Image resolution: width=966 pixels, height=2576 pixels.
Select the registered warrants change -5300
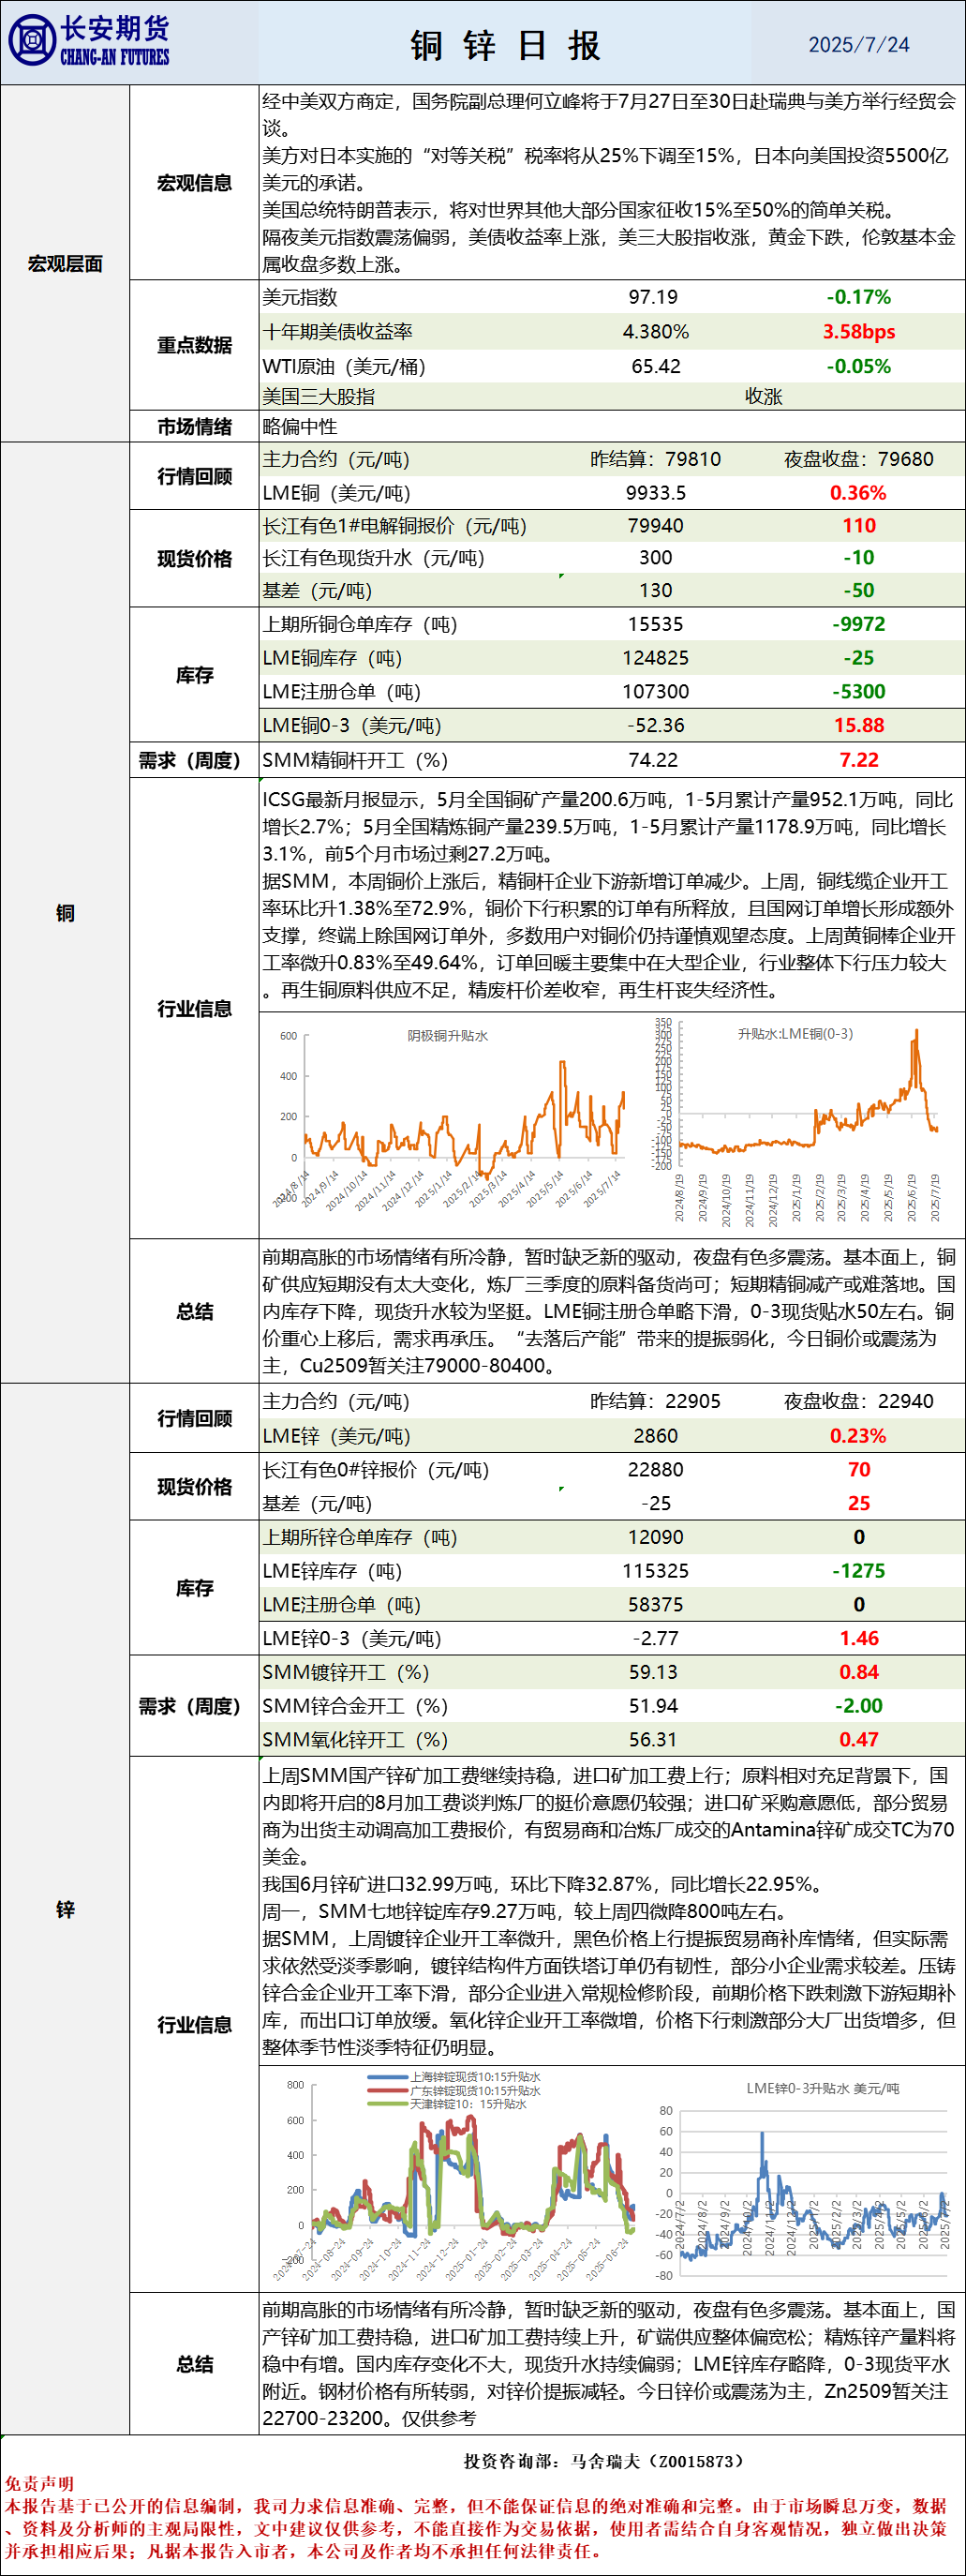coord(859,692)
